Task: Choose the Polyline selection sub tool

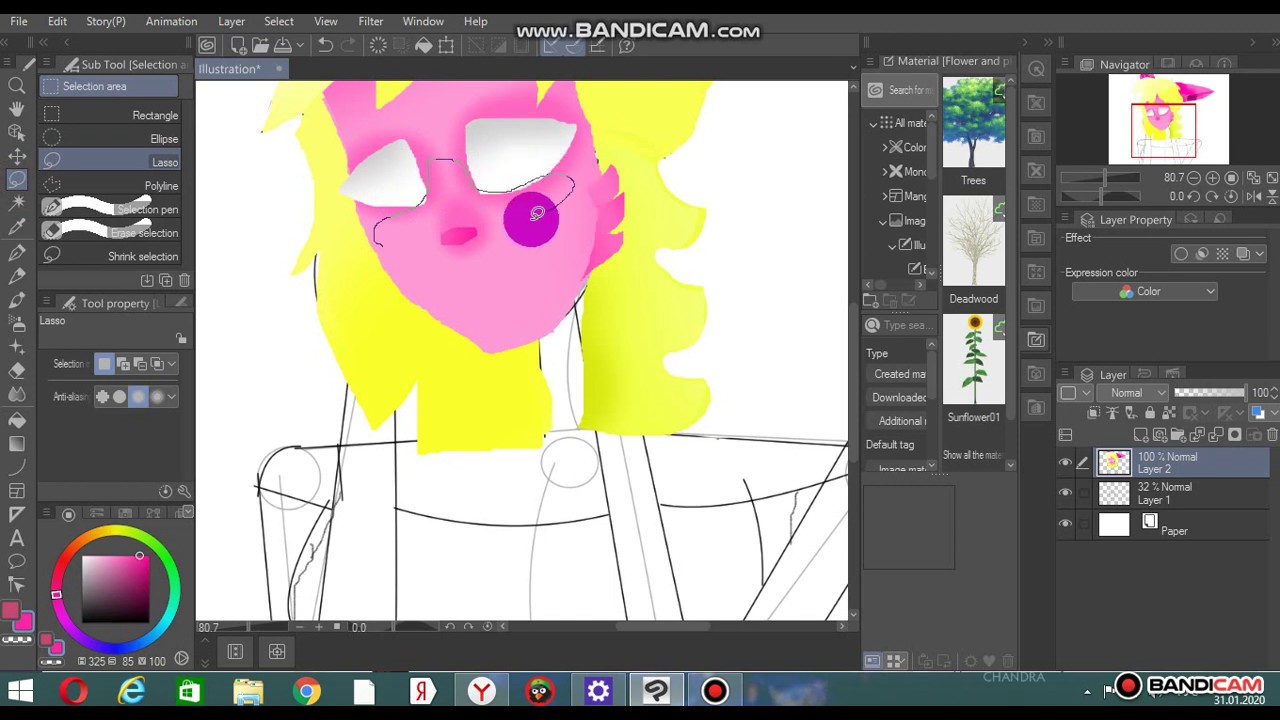Action: pos(110,186)
